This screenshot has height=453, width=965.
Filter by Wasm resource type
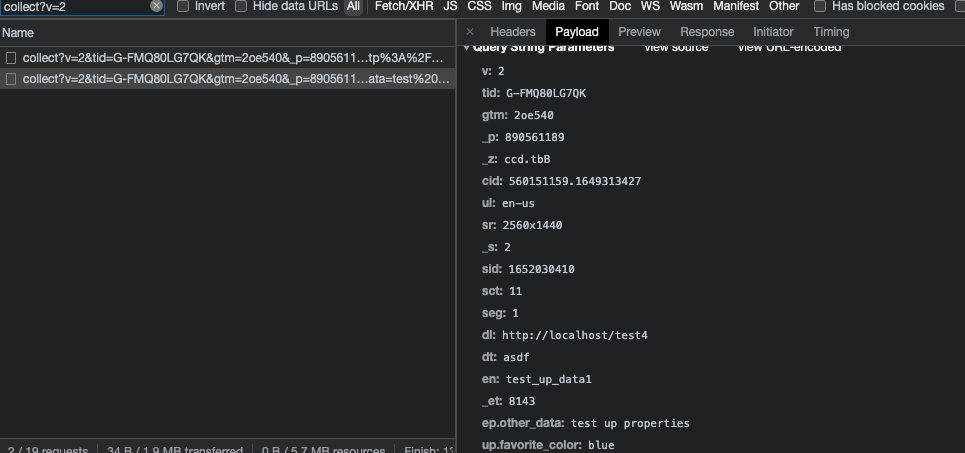tap(686, 6)
